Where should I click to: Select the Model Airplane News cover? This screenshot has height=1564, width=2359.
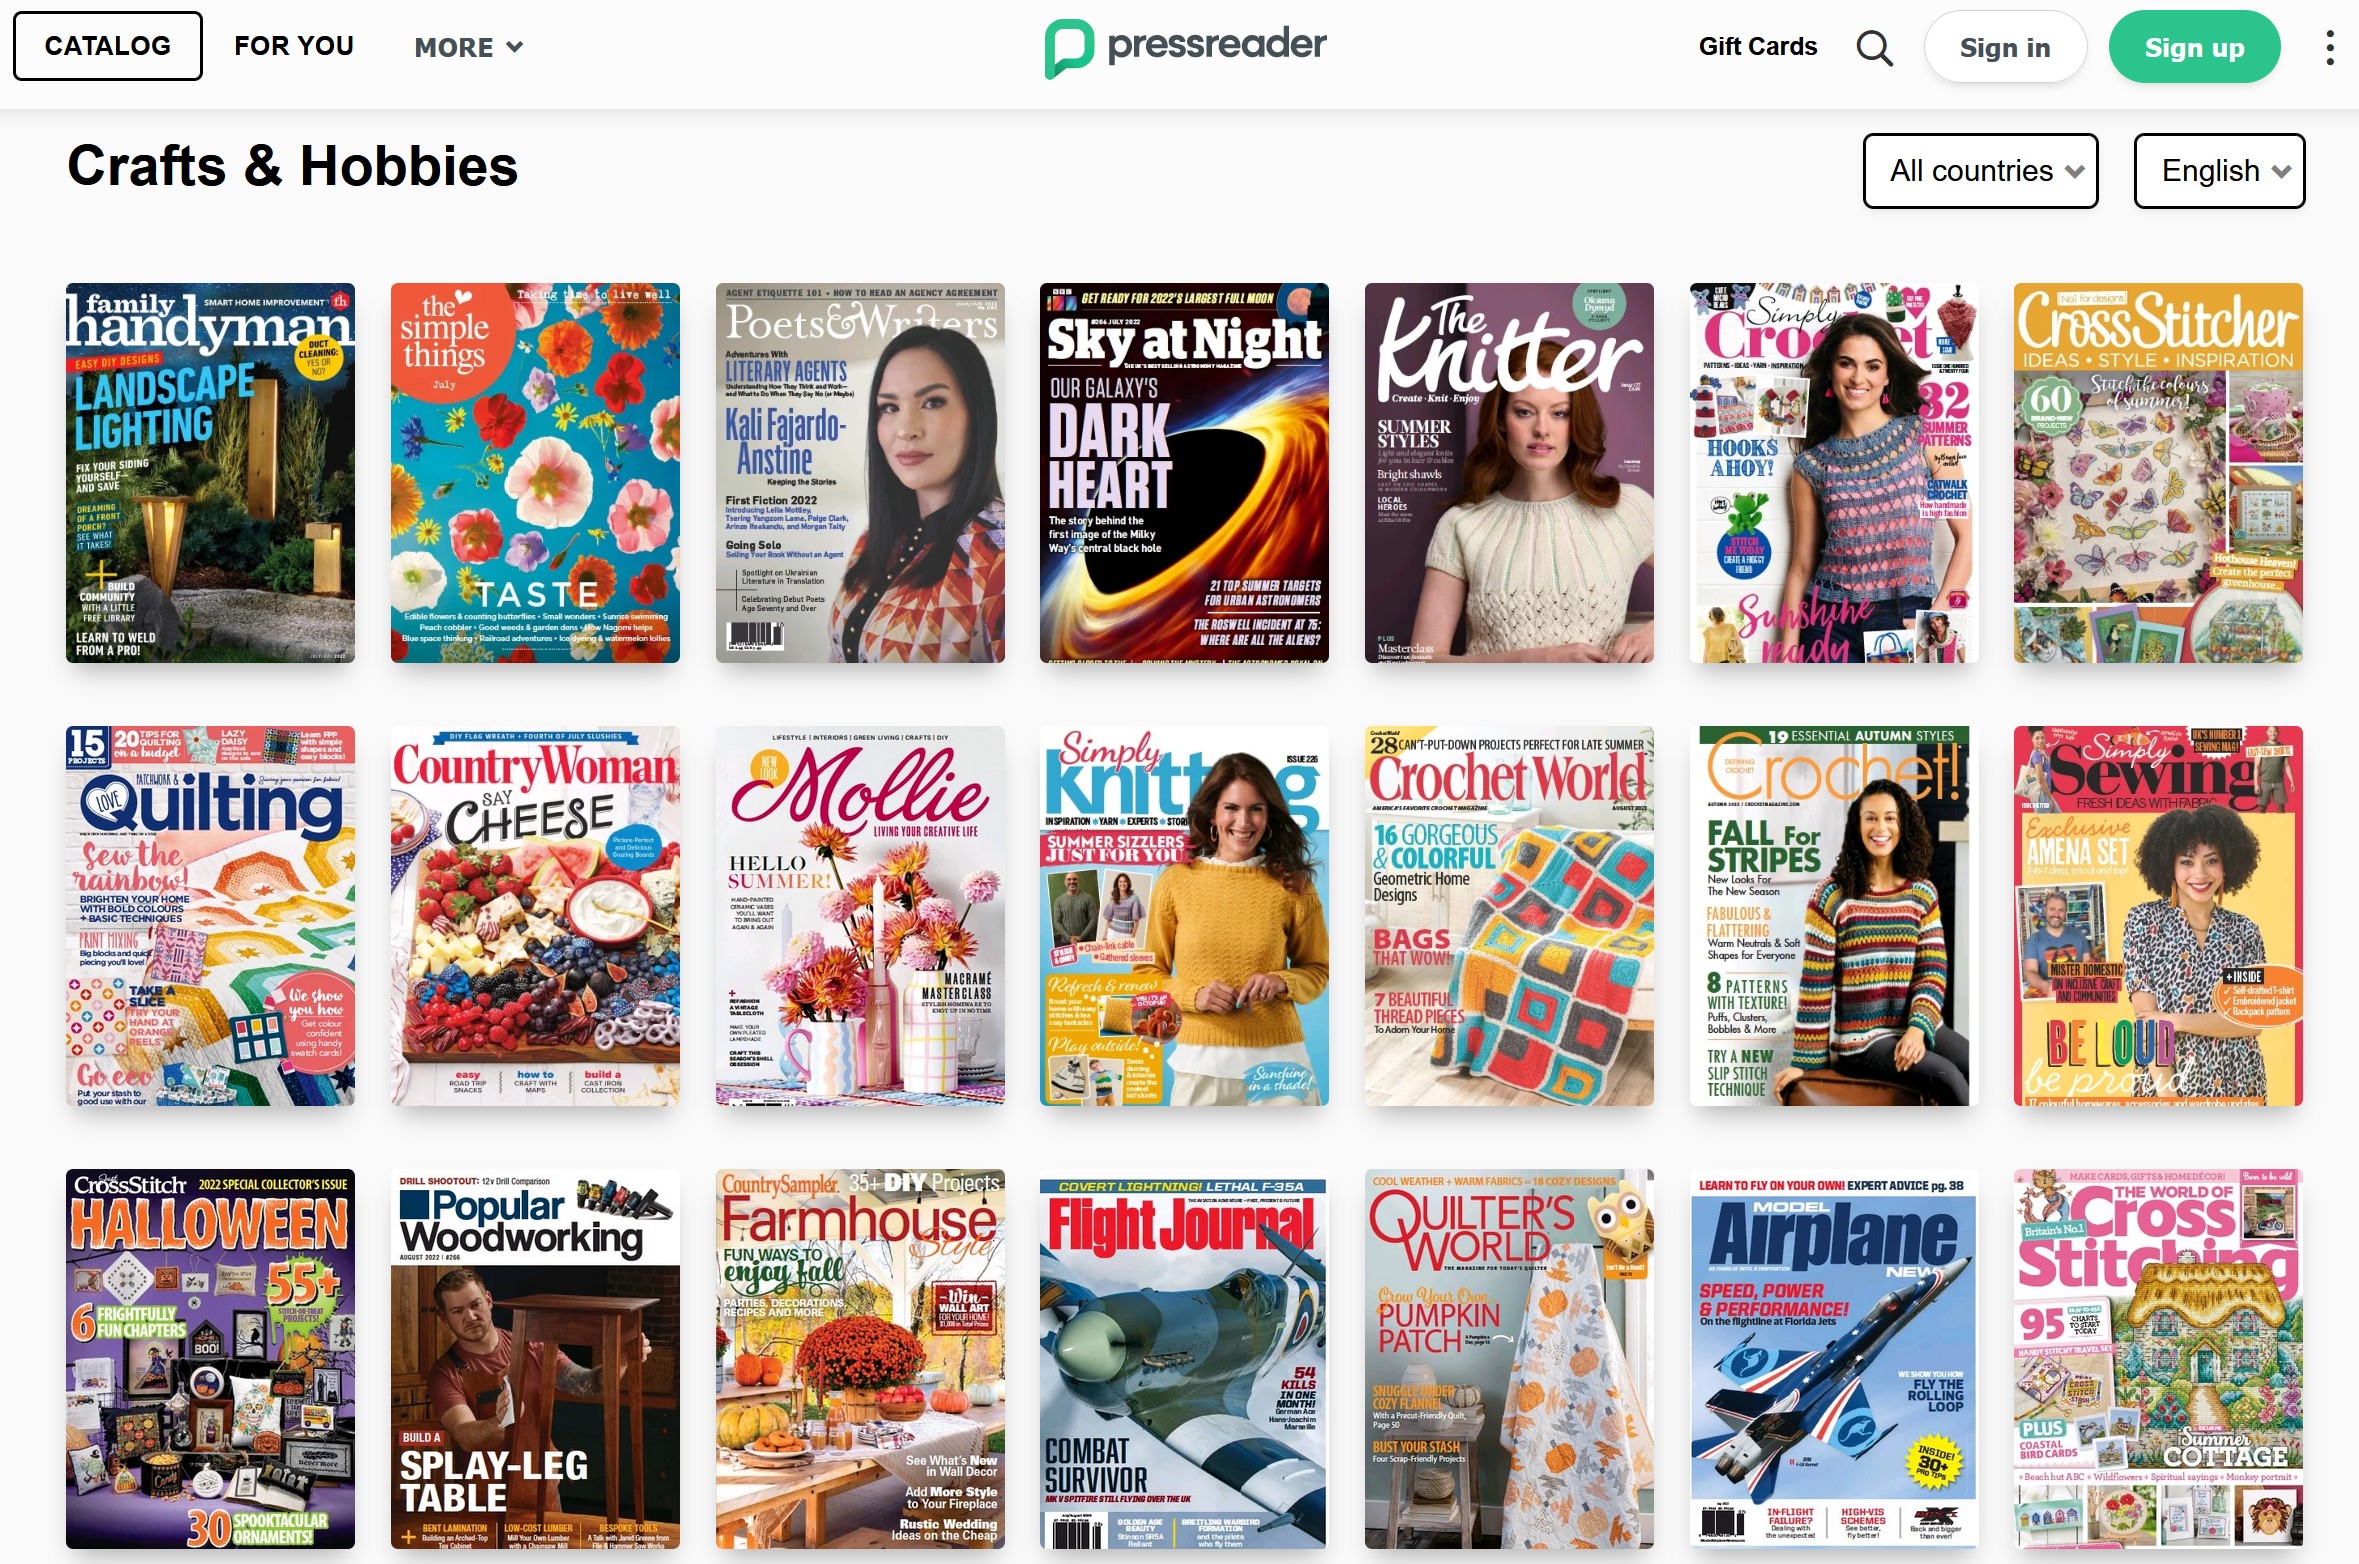(1834, 1359)
